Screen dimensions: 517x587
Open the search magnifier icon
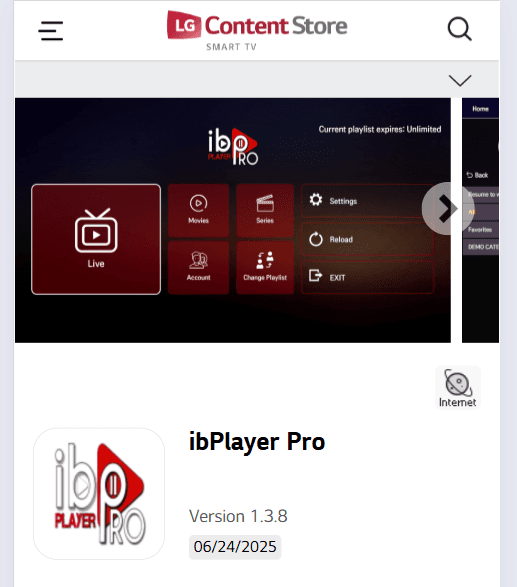tap(460, 28)
